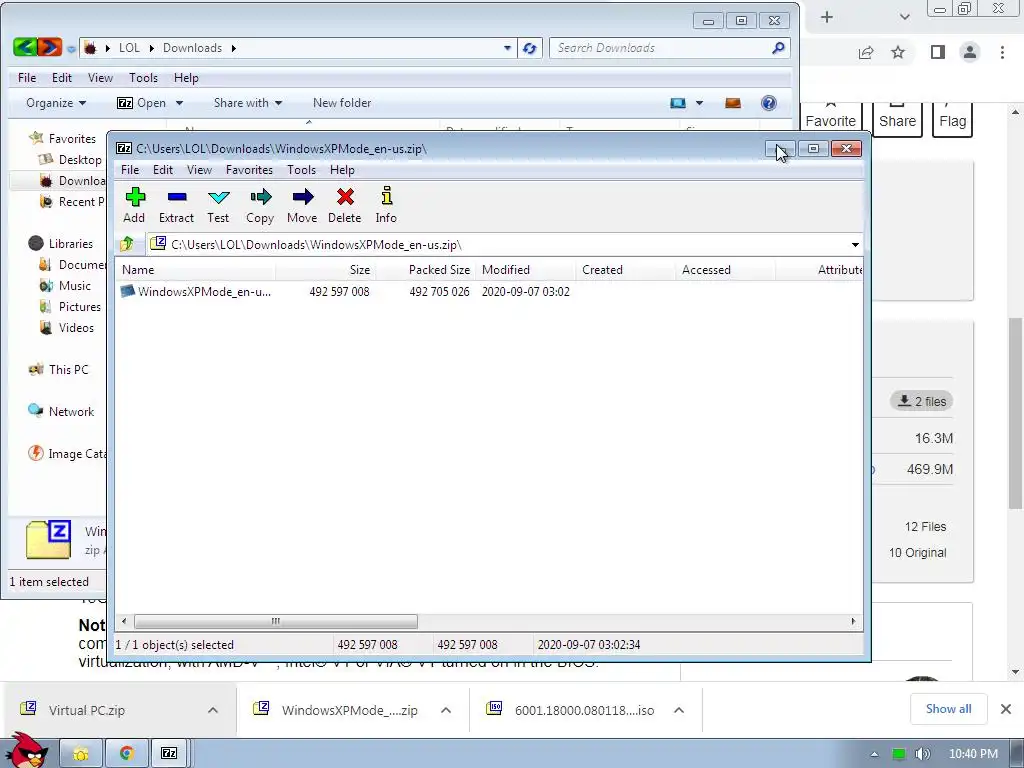Click the LOL breadcrumb in Explorer address bar

tap(129, 48)
